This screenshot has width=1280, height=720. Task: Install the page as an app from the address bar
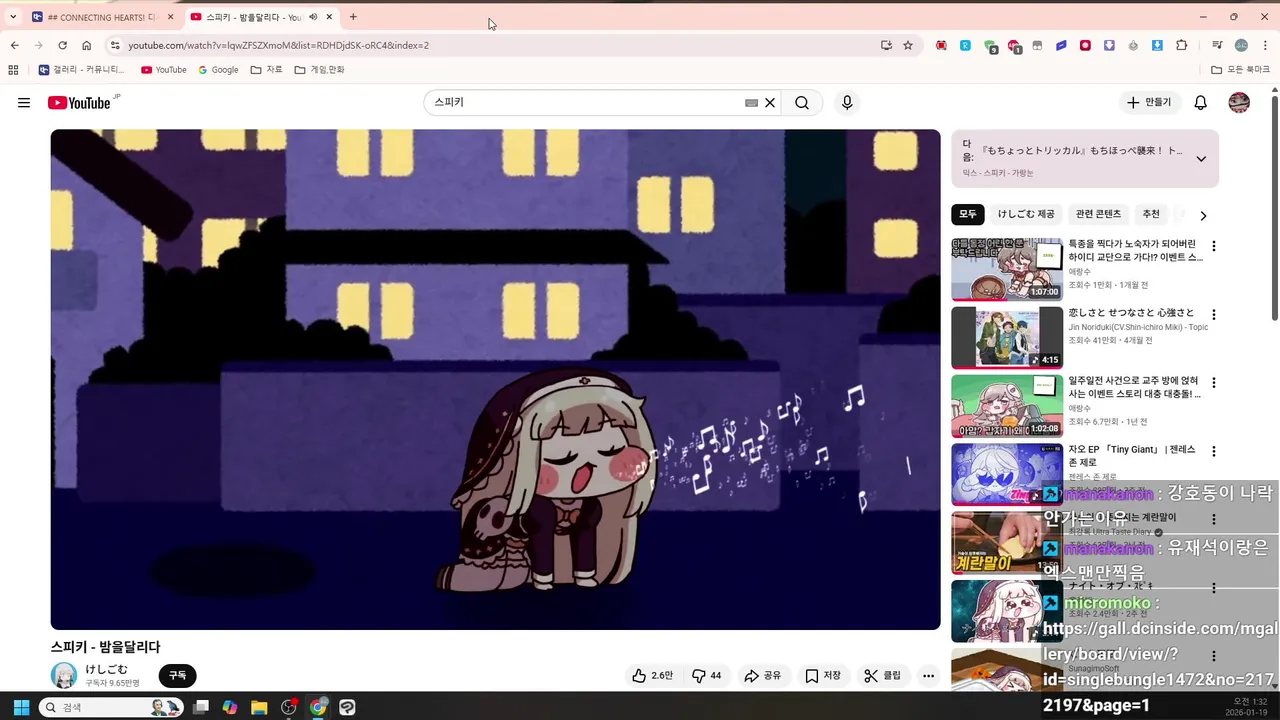point(886,45)
